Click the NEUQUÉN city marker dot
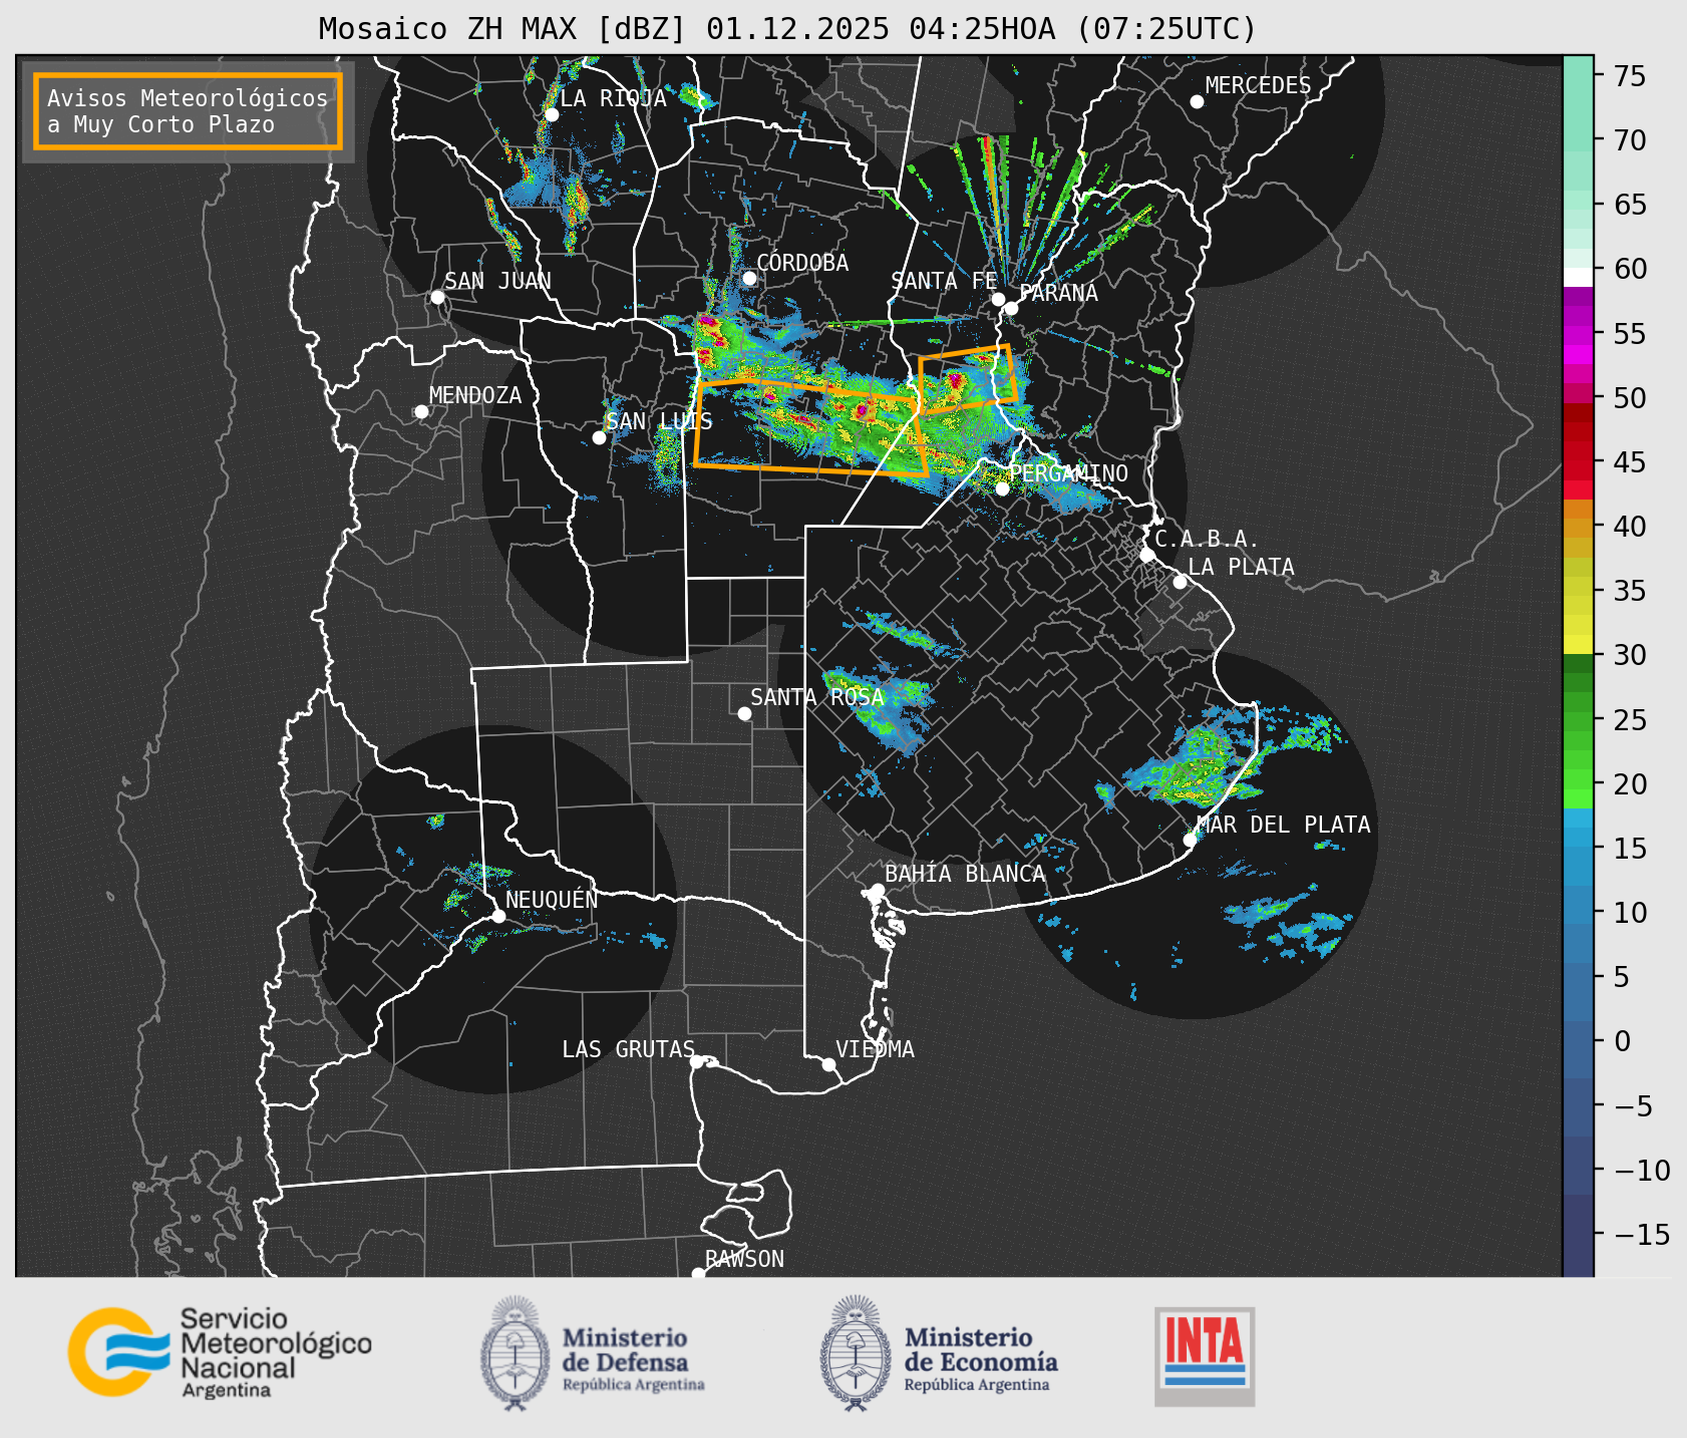This screenshot has width=1687, height=1438. [498, 916]
